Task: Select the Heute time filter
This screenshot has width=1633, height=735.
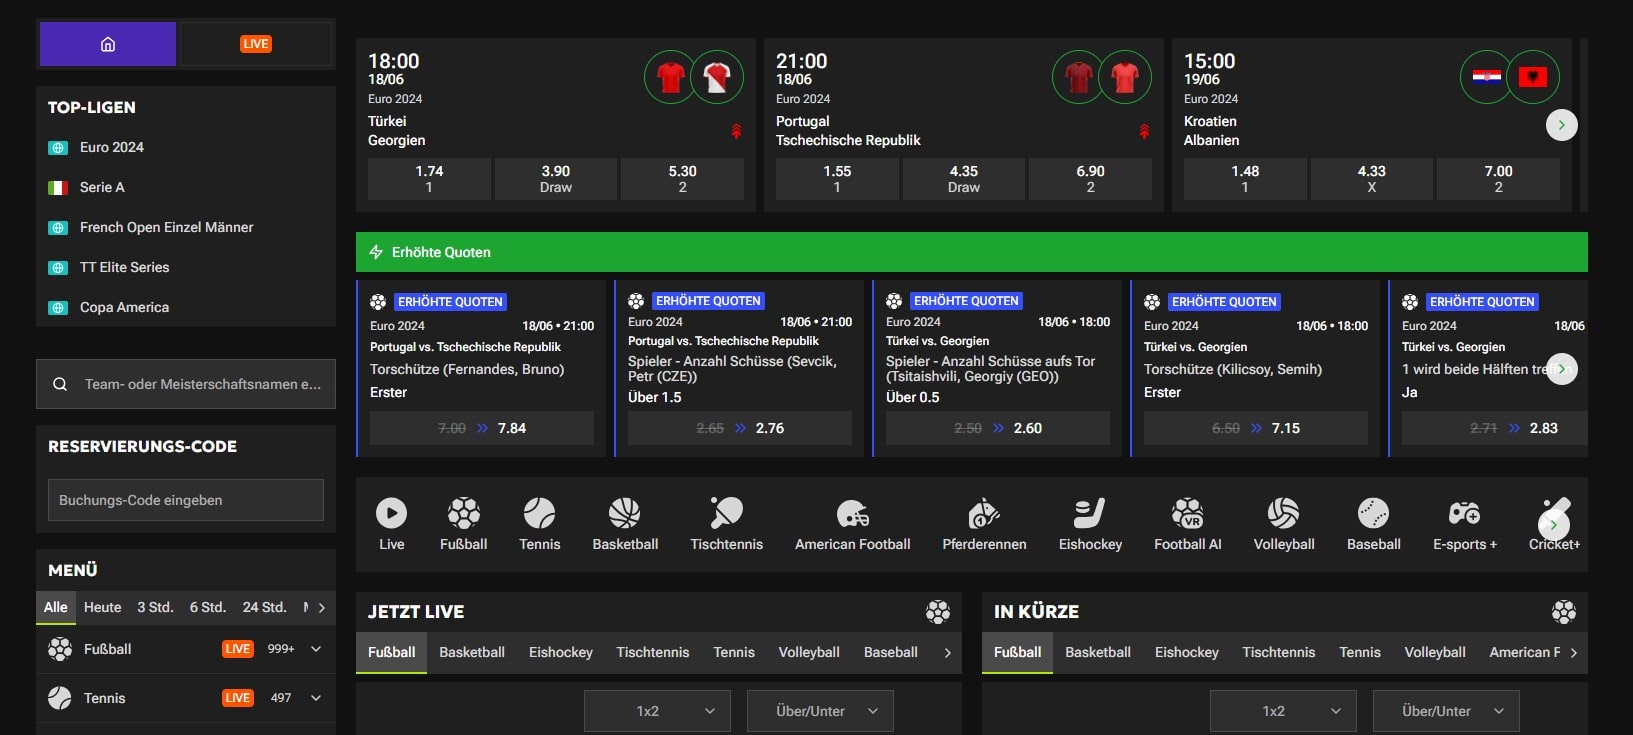Action: tap(102, 607)
